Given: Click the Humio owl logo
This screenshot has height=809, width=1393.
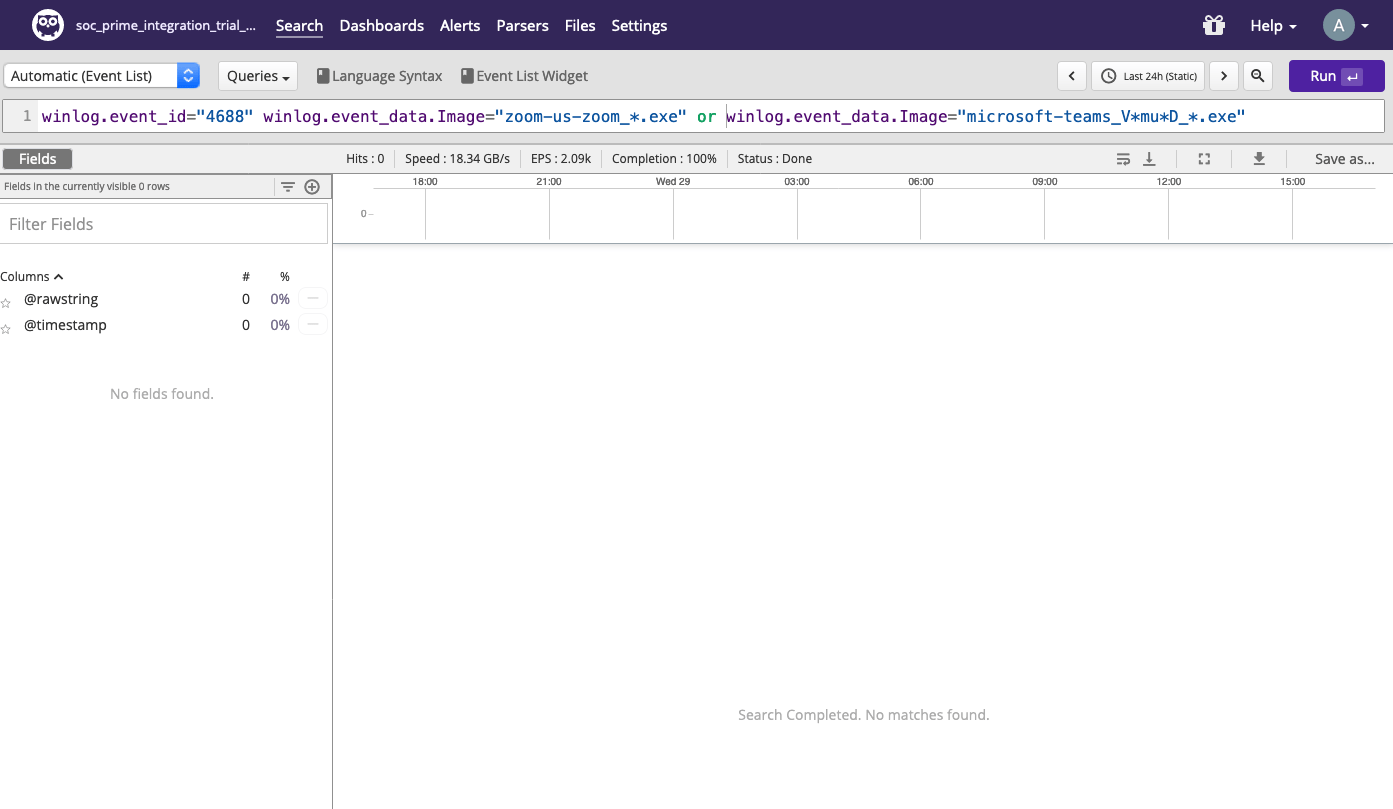Looking at the screenshot, I should [47, 25].
